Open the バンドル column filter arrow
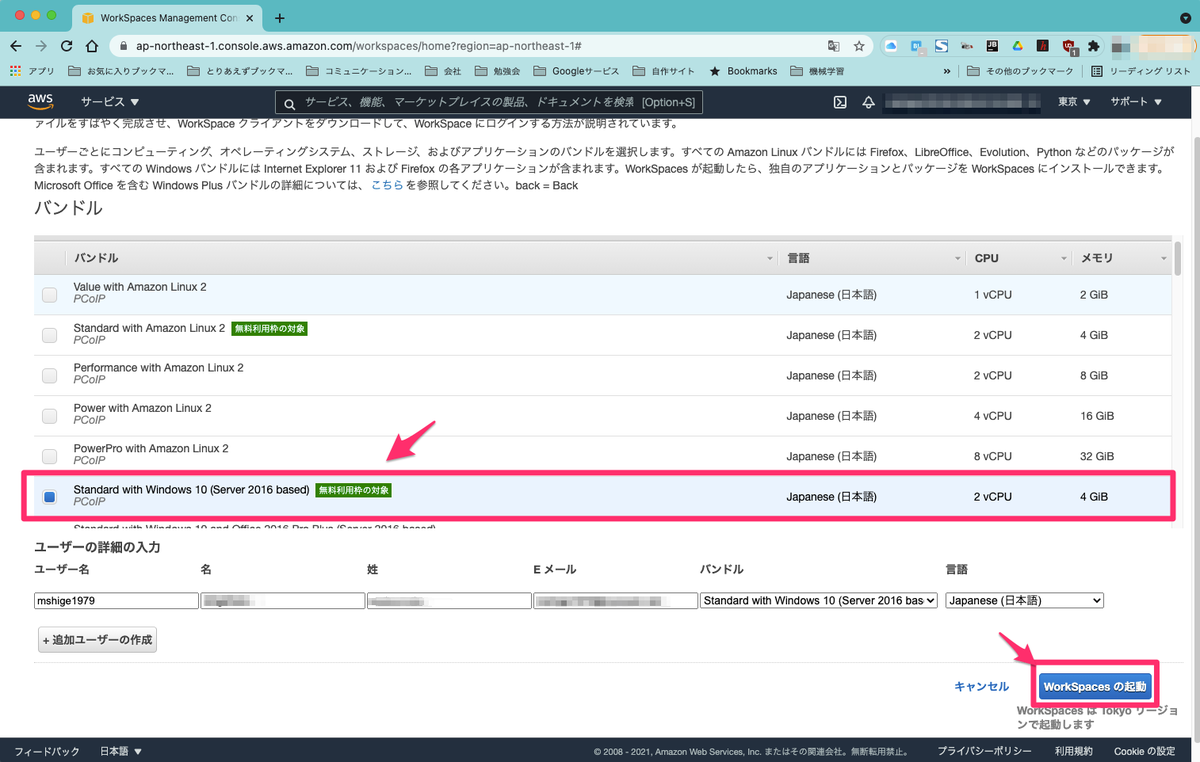The width and height of the screenshot is (1200, 762). pos(770,258)
